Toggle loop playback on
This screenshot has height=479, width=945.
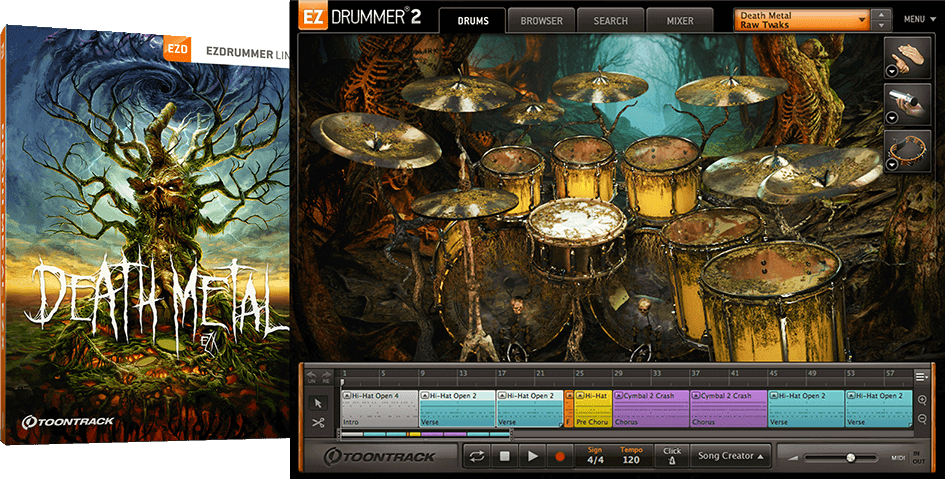[477, 456]
